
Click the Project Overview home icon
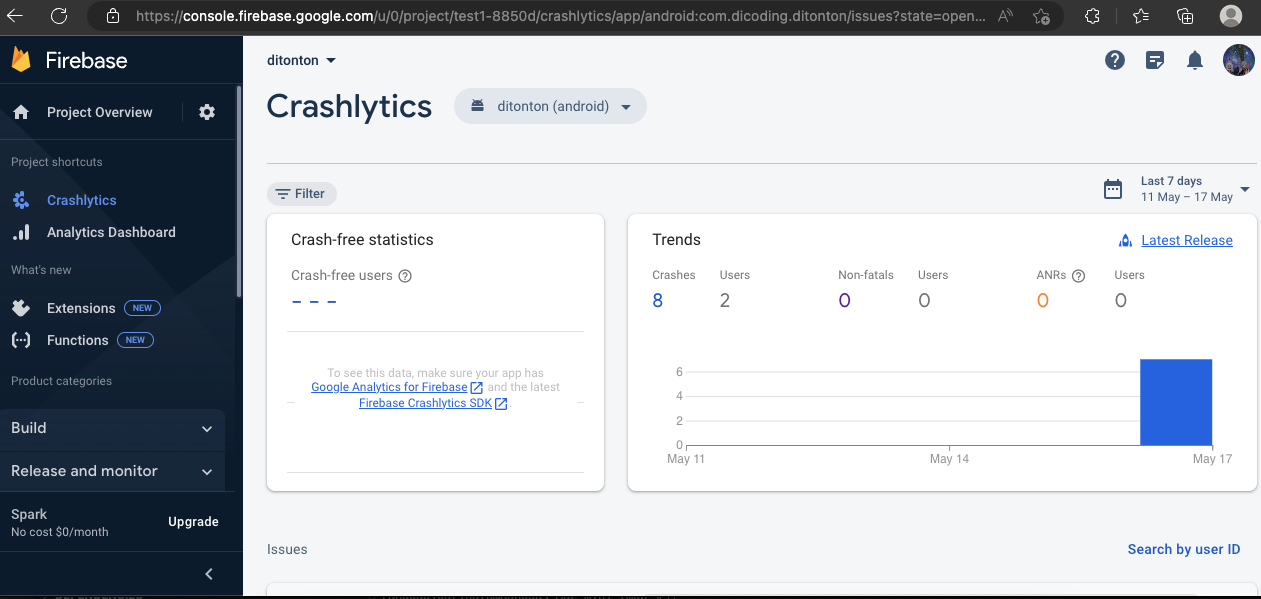[x=21, y=112]
